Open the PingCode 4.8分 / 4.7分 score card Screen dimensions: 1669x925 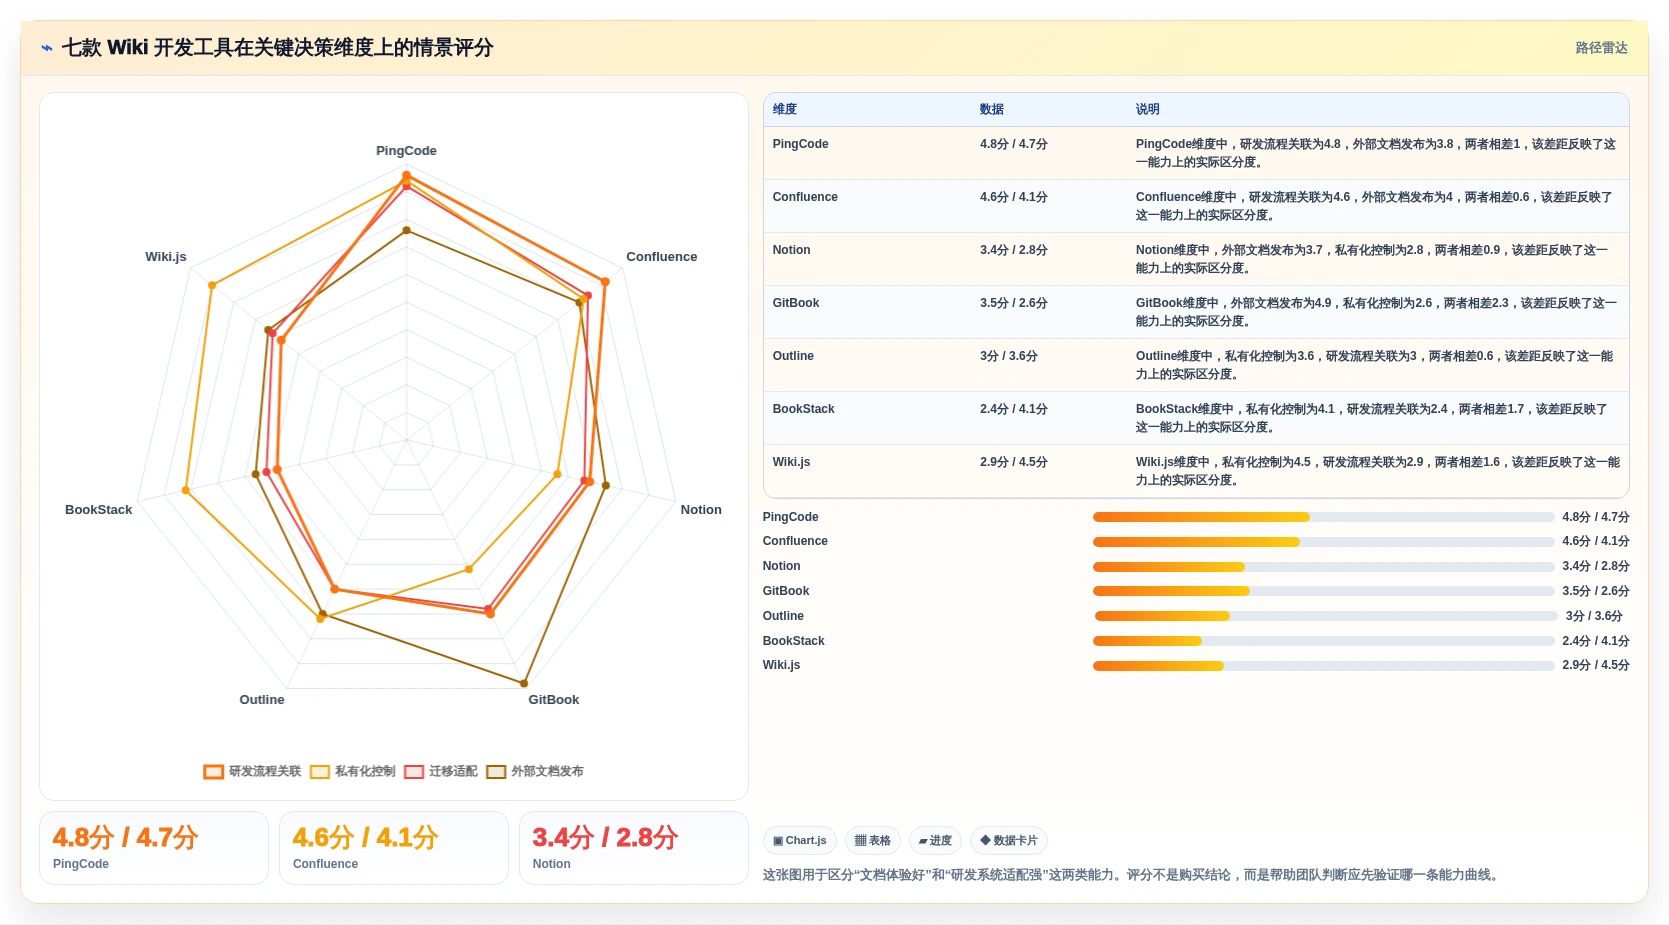click(154, 848)
